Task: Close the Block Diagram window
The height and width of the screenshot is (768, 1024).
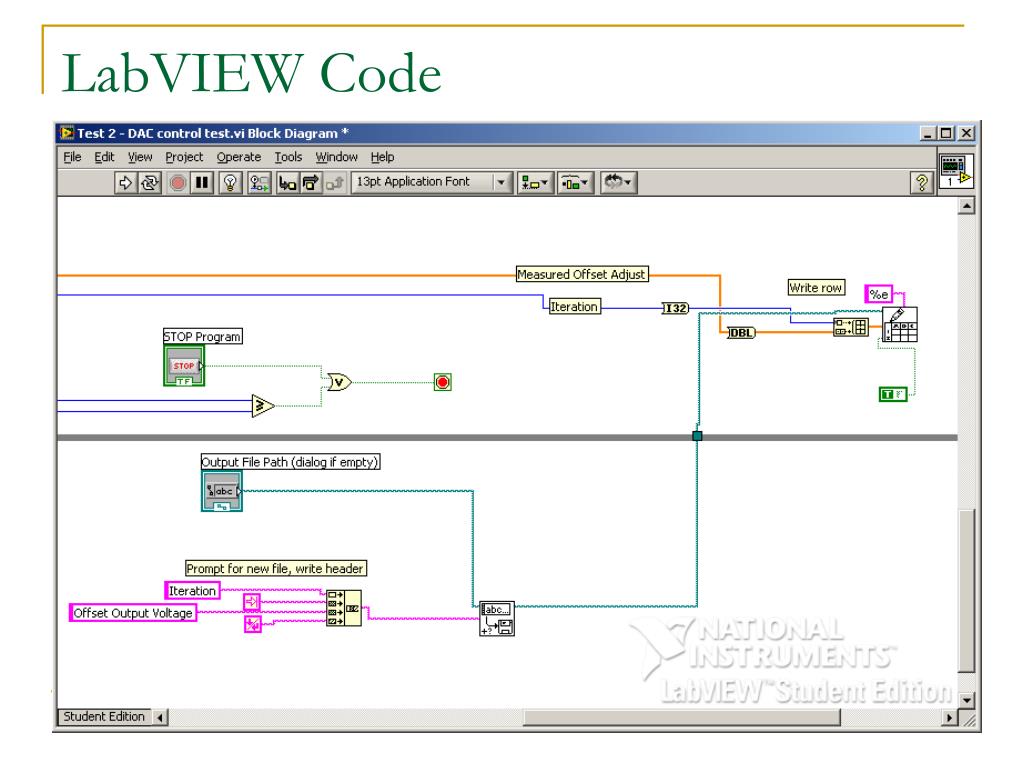Action: pyautogui.click(x=967, y=134)
